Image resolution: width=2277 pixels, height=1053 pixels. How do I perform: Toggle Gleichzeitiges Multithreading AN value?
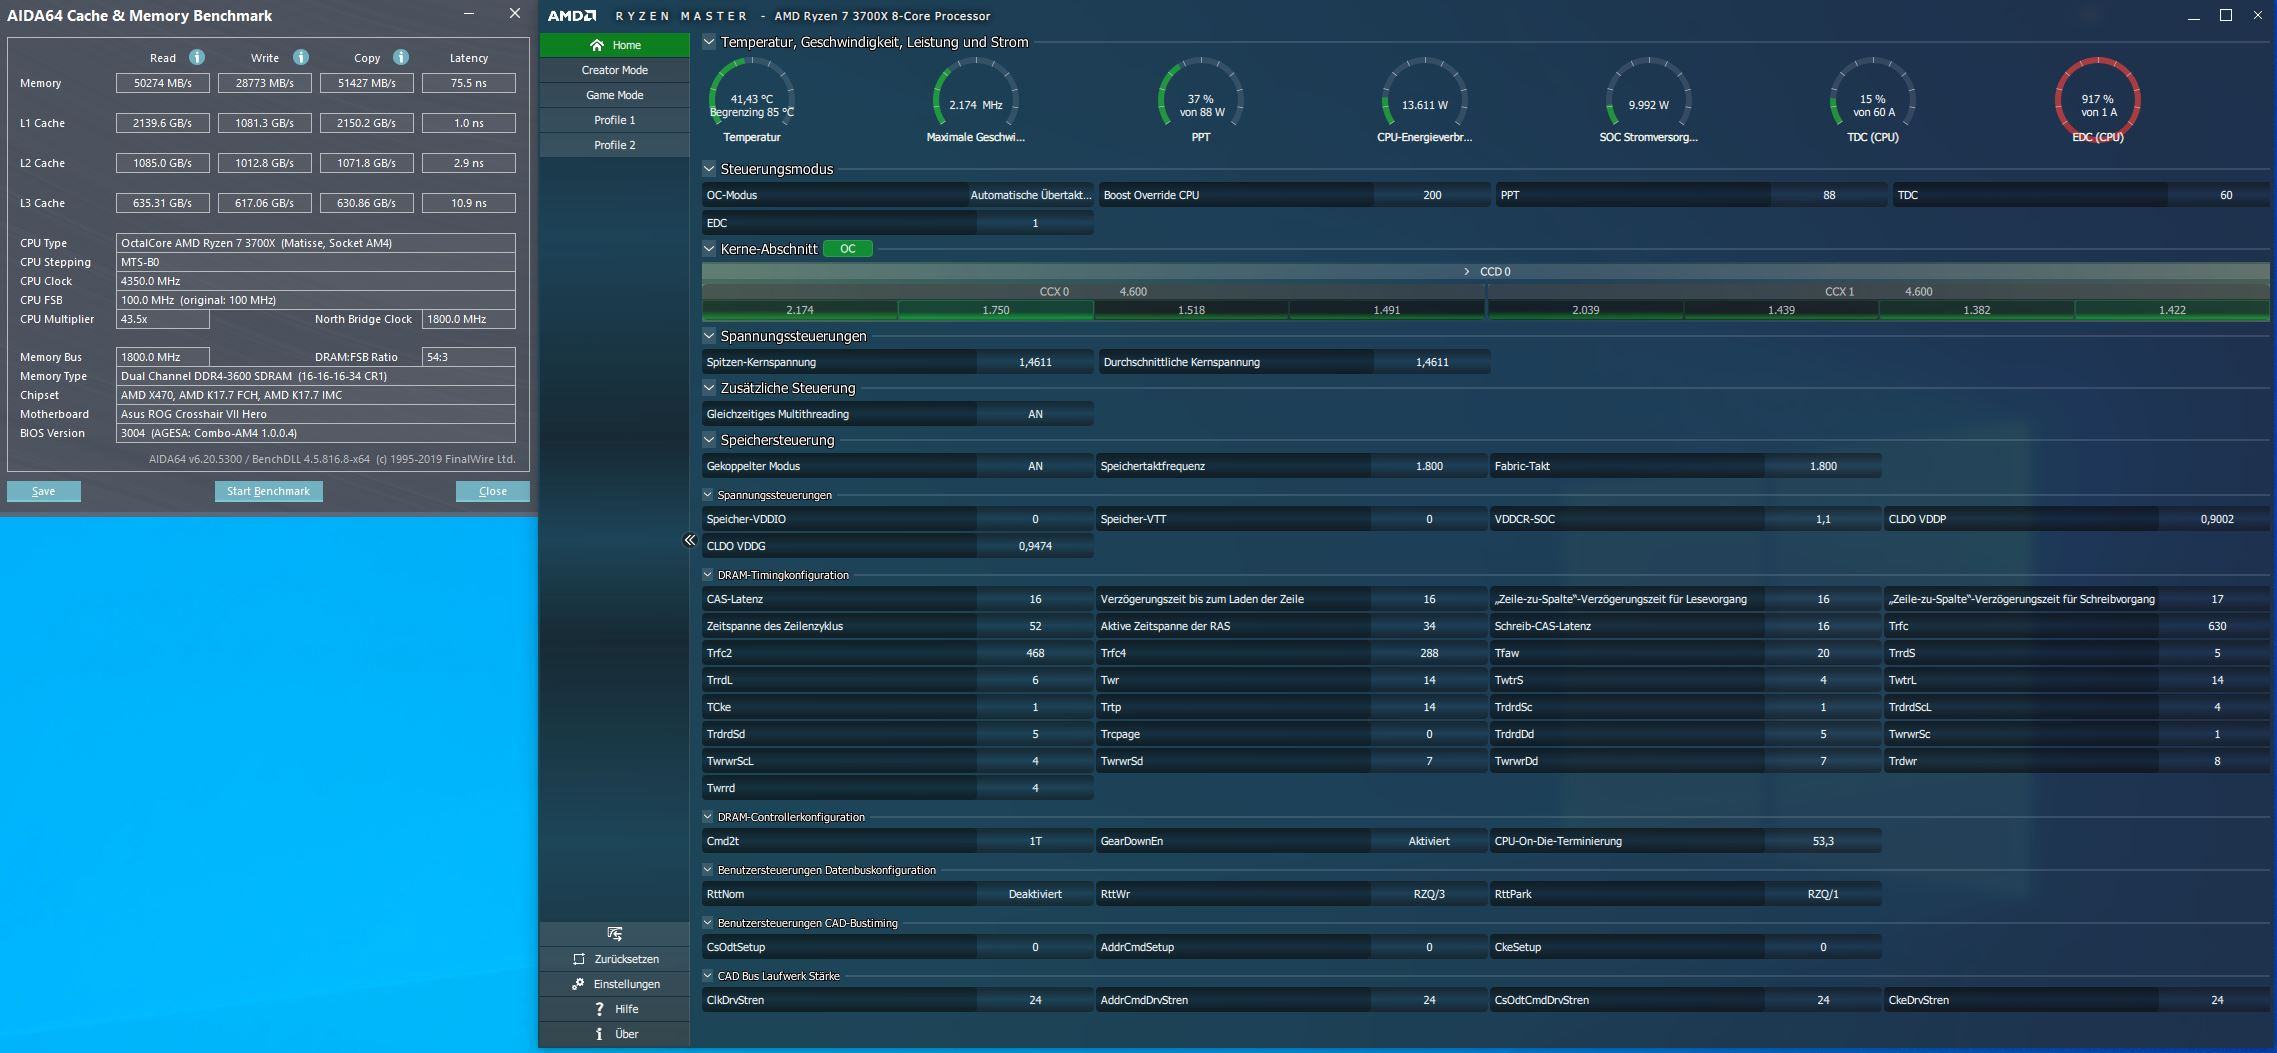click(x=1035, y=414)
